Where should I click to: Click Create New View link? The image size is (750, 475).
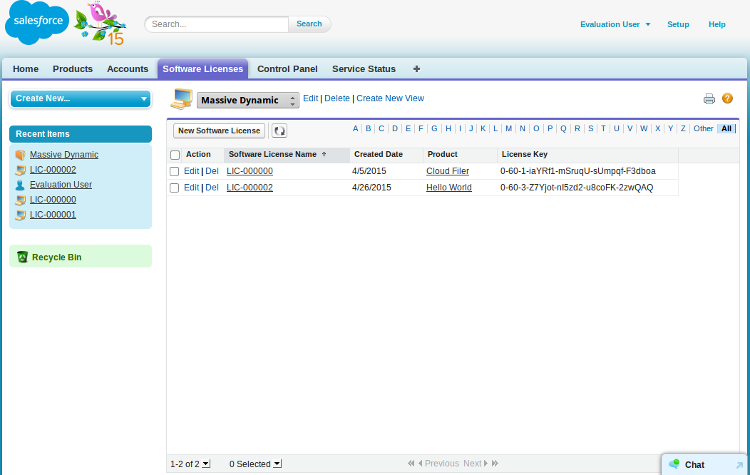[x=390, y=98]
